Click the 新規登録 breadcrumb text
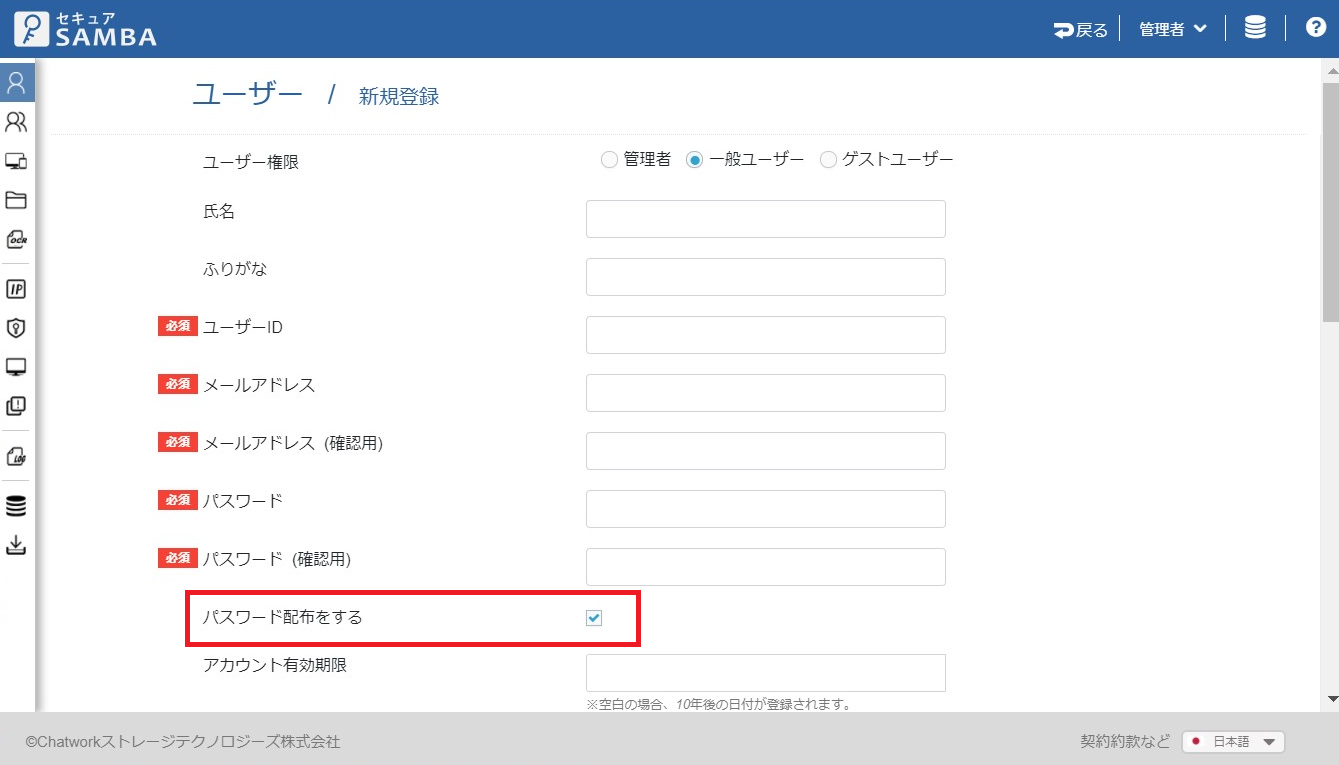 point(399,97)
